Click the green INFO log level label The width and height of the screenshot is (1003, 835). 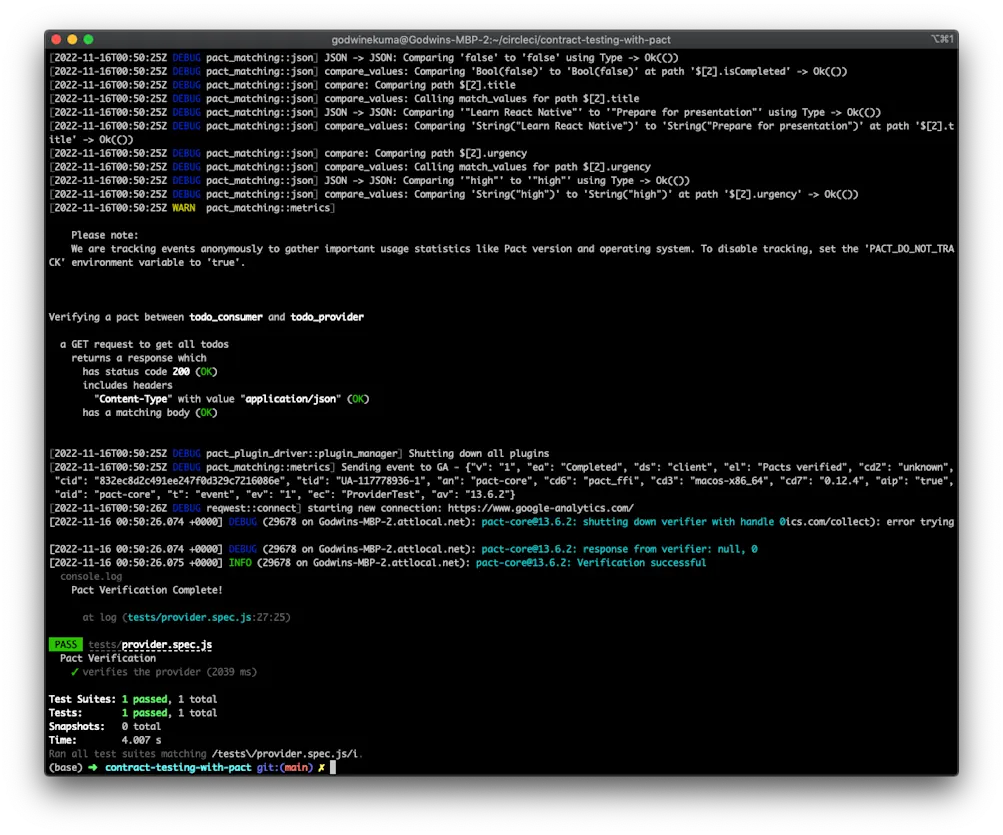240,562
